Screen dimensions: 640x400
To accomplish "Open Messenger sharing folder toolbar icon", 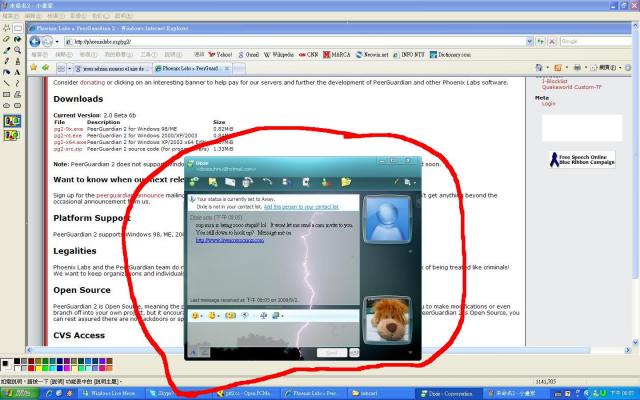I will 346,182.
